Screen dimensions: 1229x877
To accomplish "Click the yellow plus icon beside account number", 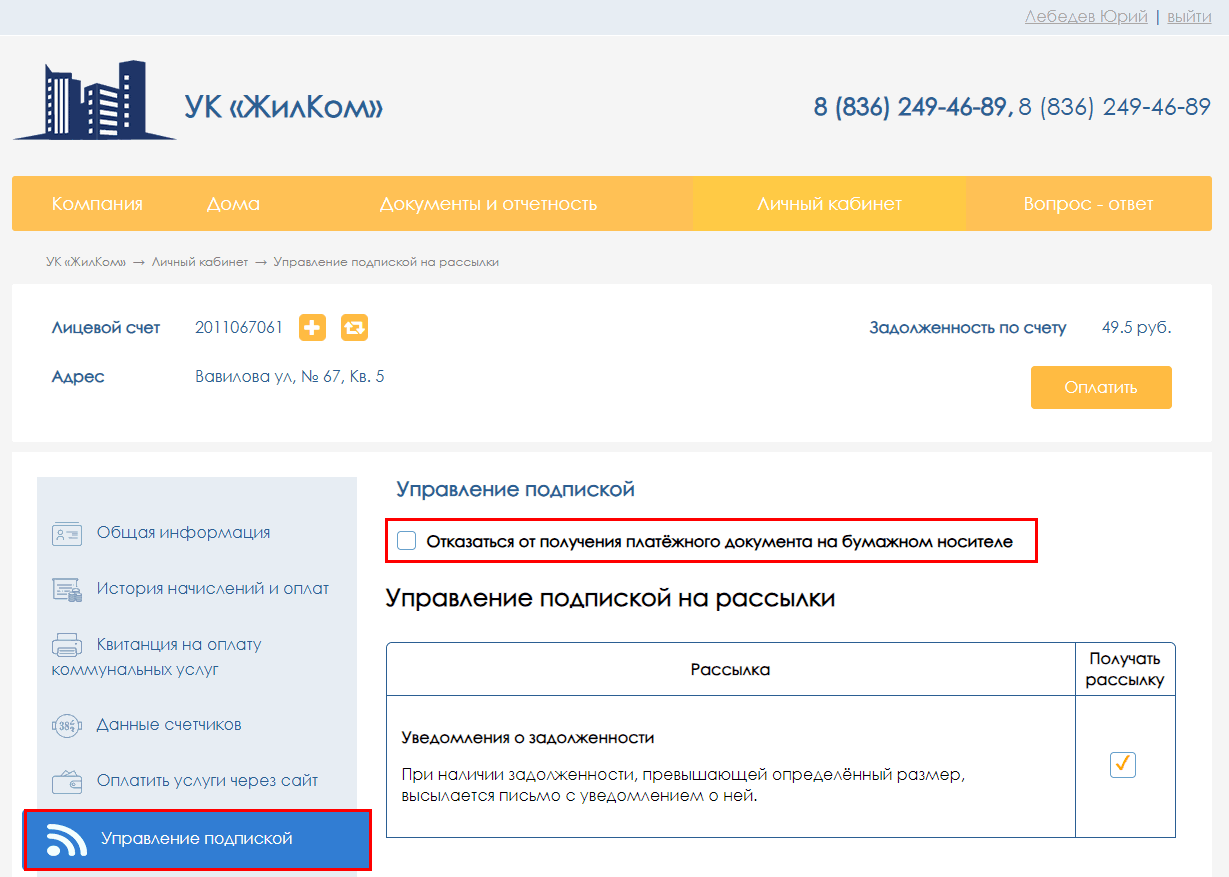I will [x=312, y=327].
